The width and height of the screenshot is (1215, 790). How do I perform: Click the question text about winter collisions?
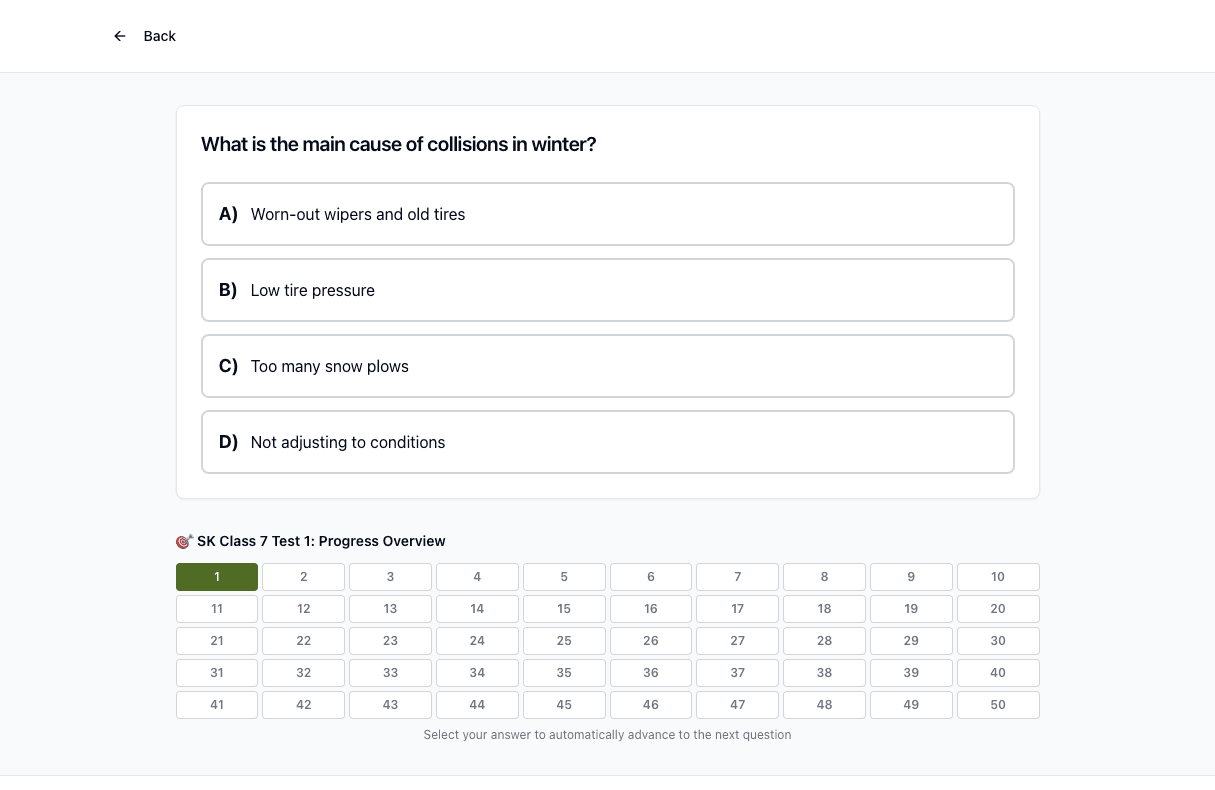pos(399,144)
